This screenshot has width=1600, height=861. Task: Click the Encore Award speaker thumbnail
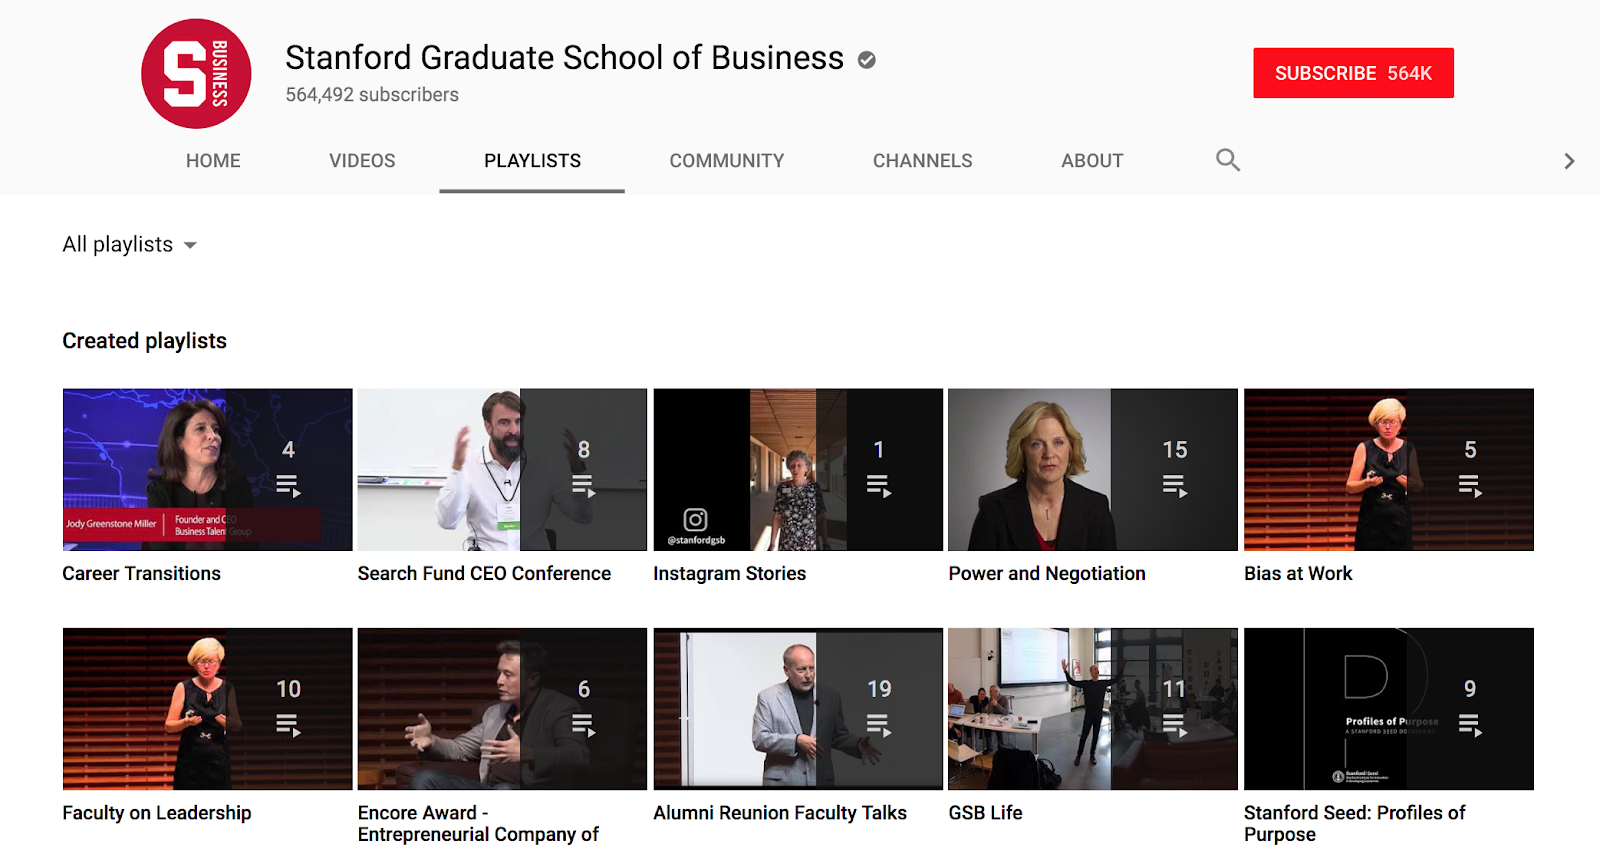(502, 709)
